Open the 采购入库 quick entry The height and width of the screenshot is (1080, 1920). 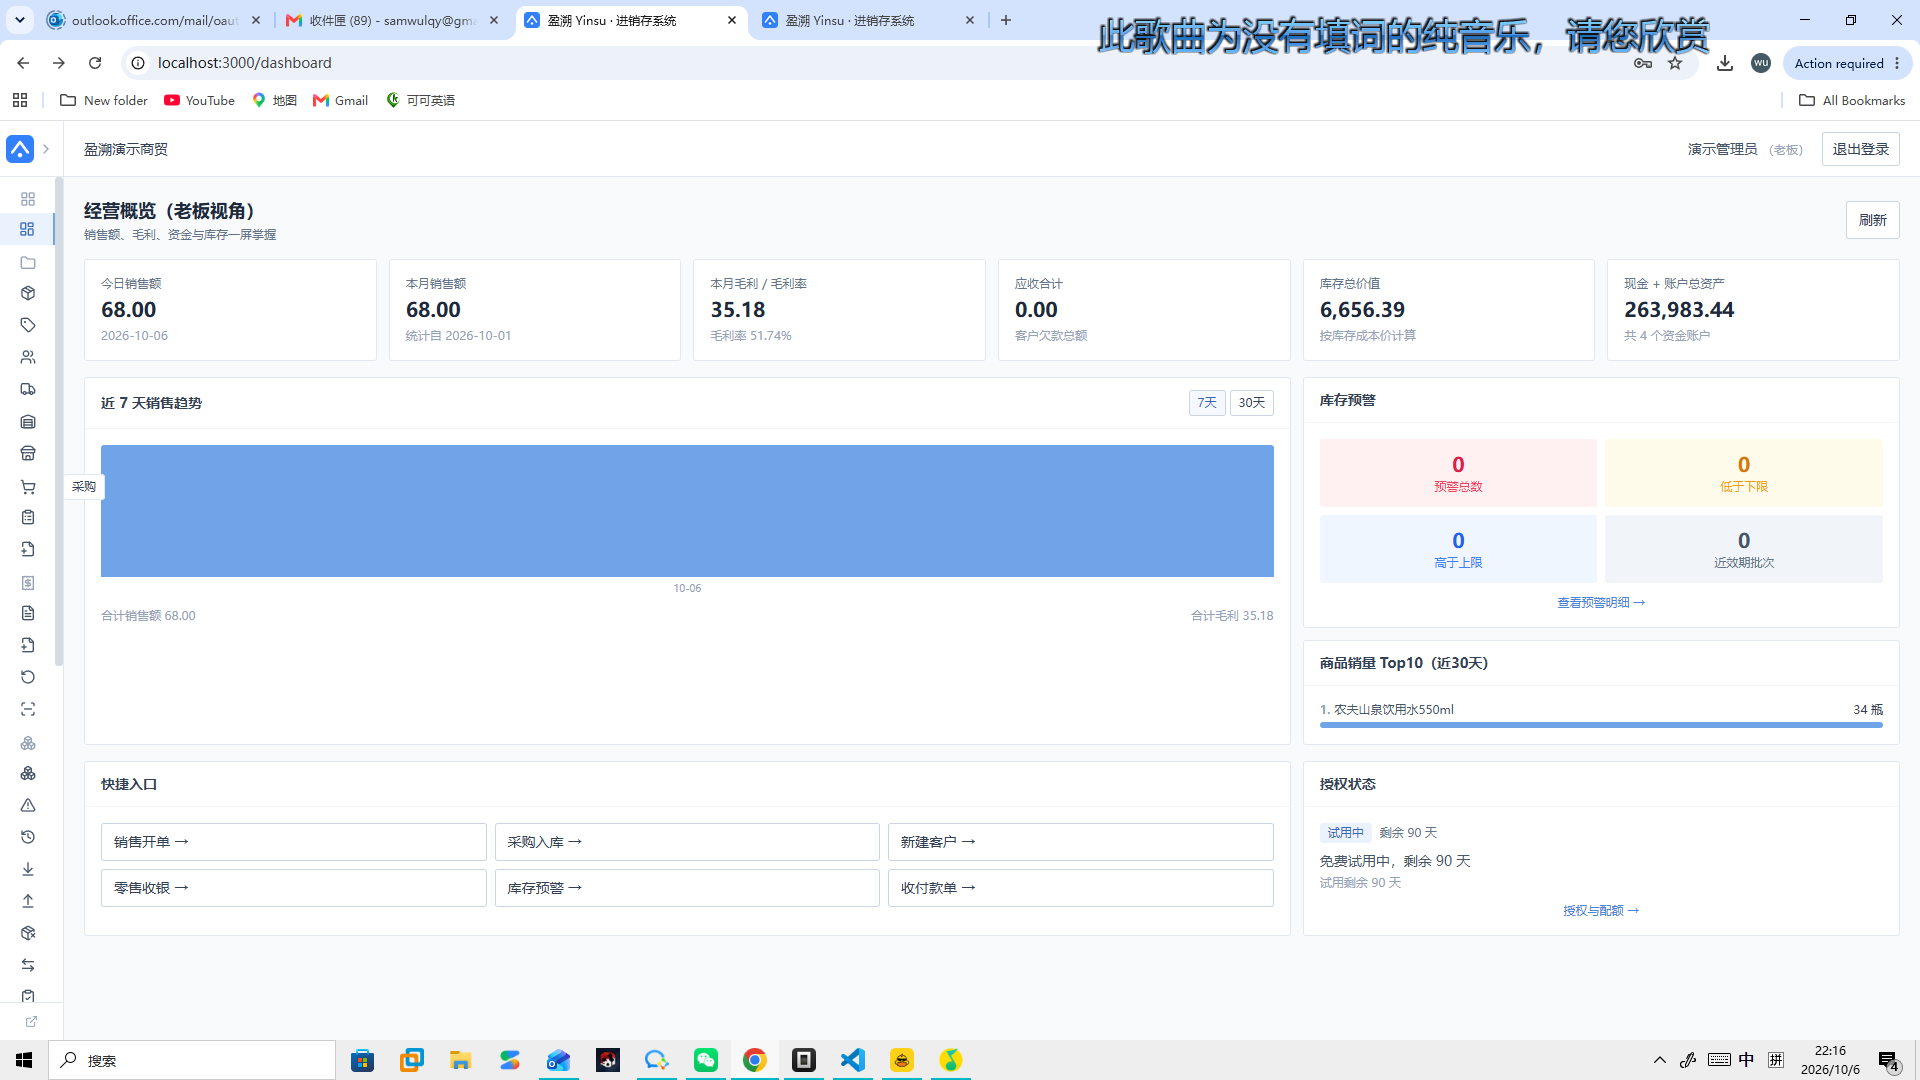point(687,842)
